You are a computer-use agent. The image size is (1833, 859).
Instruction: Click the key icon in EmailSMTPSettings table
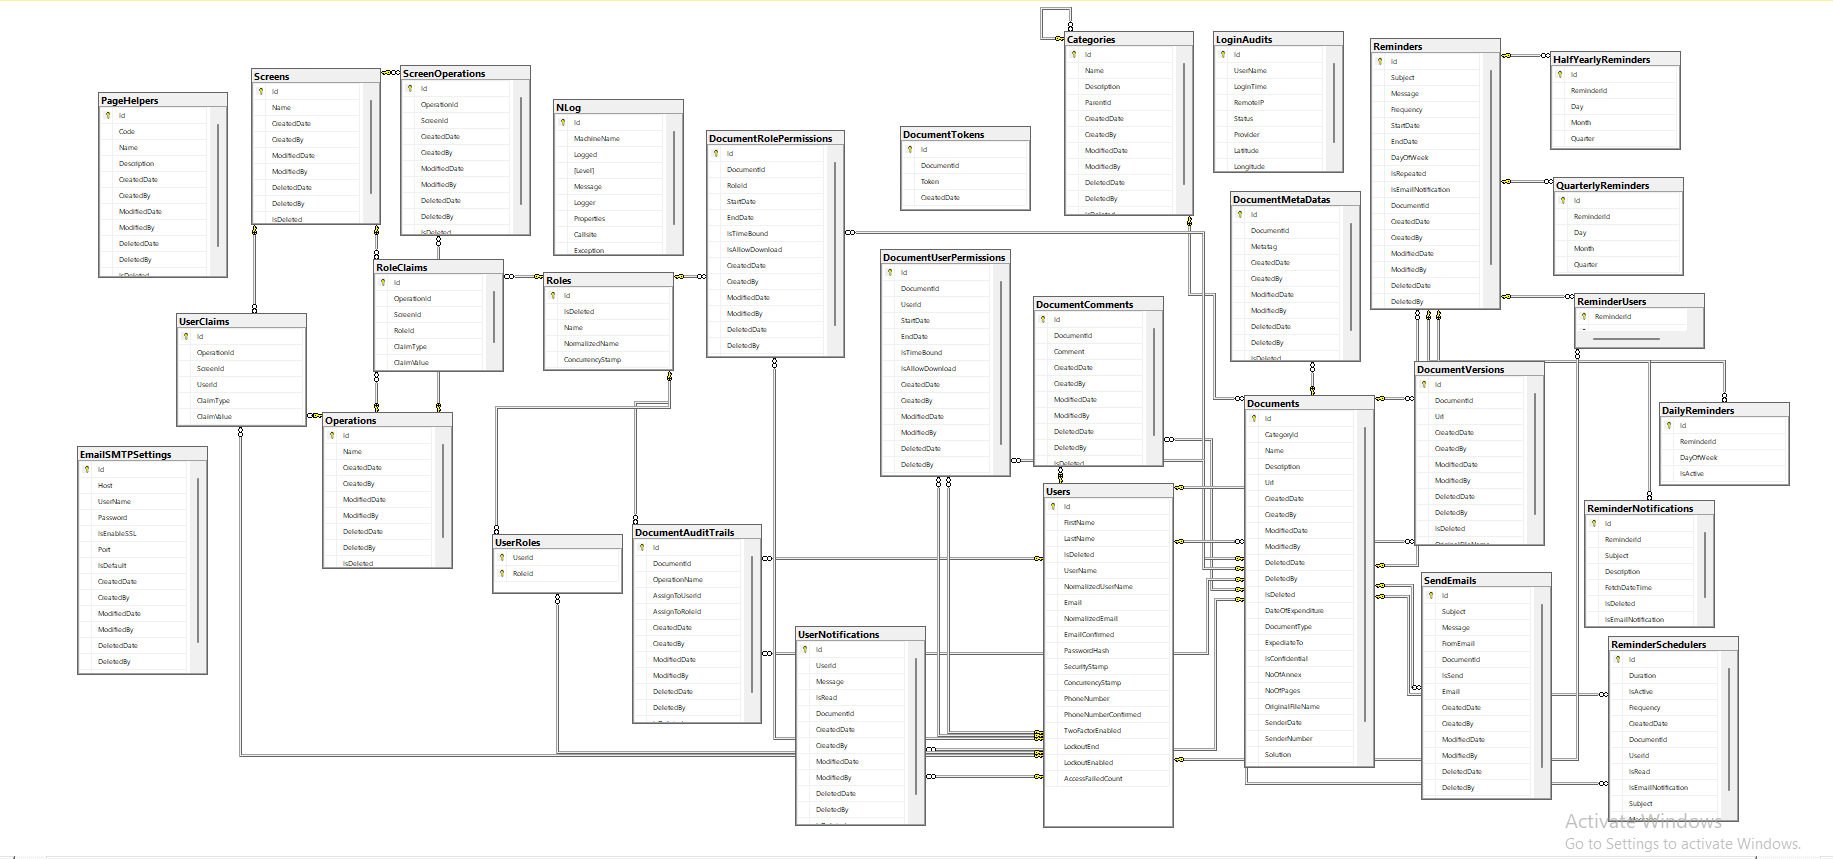tap(87, 470)
